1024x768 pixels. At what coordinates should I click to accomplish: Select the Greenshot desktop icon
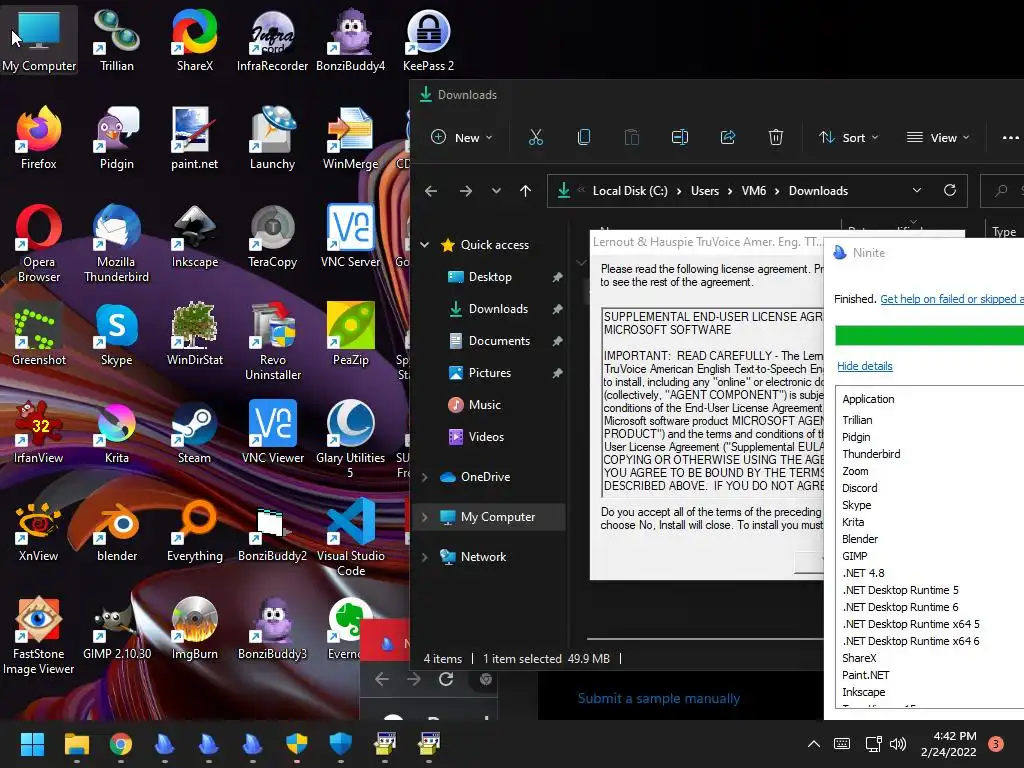[39, 334]
